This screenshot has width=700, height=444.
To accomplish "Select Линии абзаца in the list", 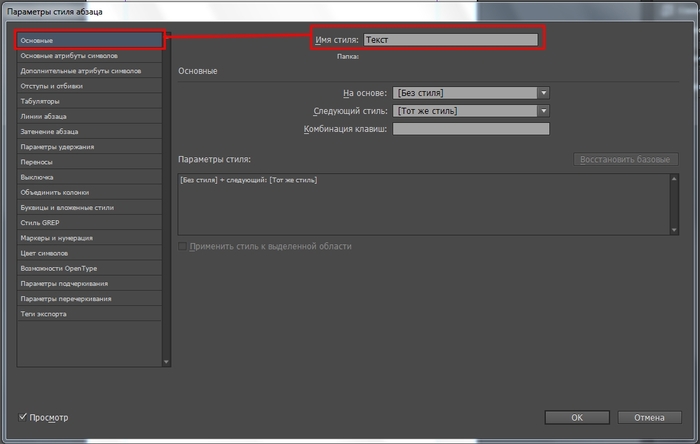I will (x=89, y=116).
